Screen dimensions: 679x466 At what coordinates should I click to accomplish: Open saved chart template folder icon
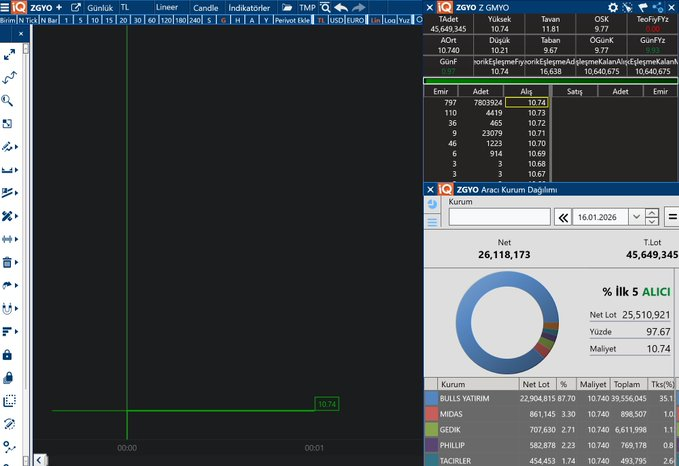(287, 7)
